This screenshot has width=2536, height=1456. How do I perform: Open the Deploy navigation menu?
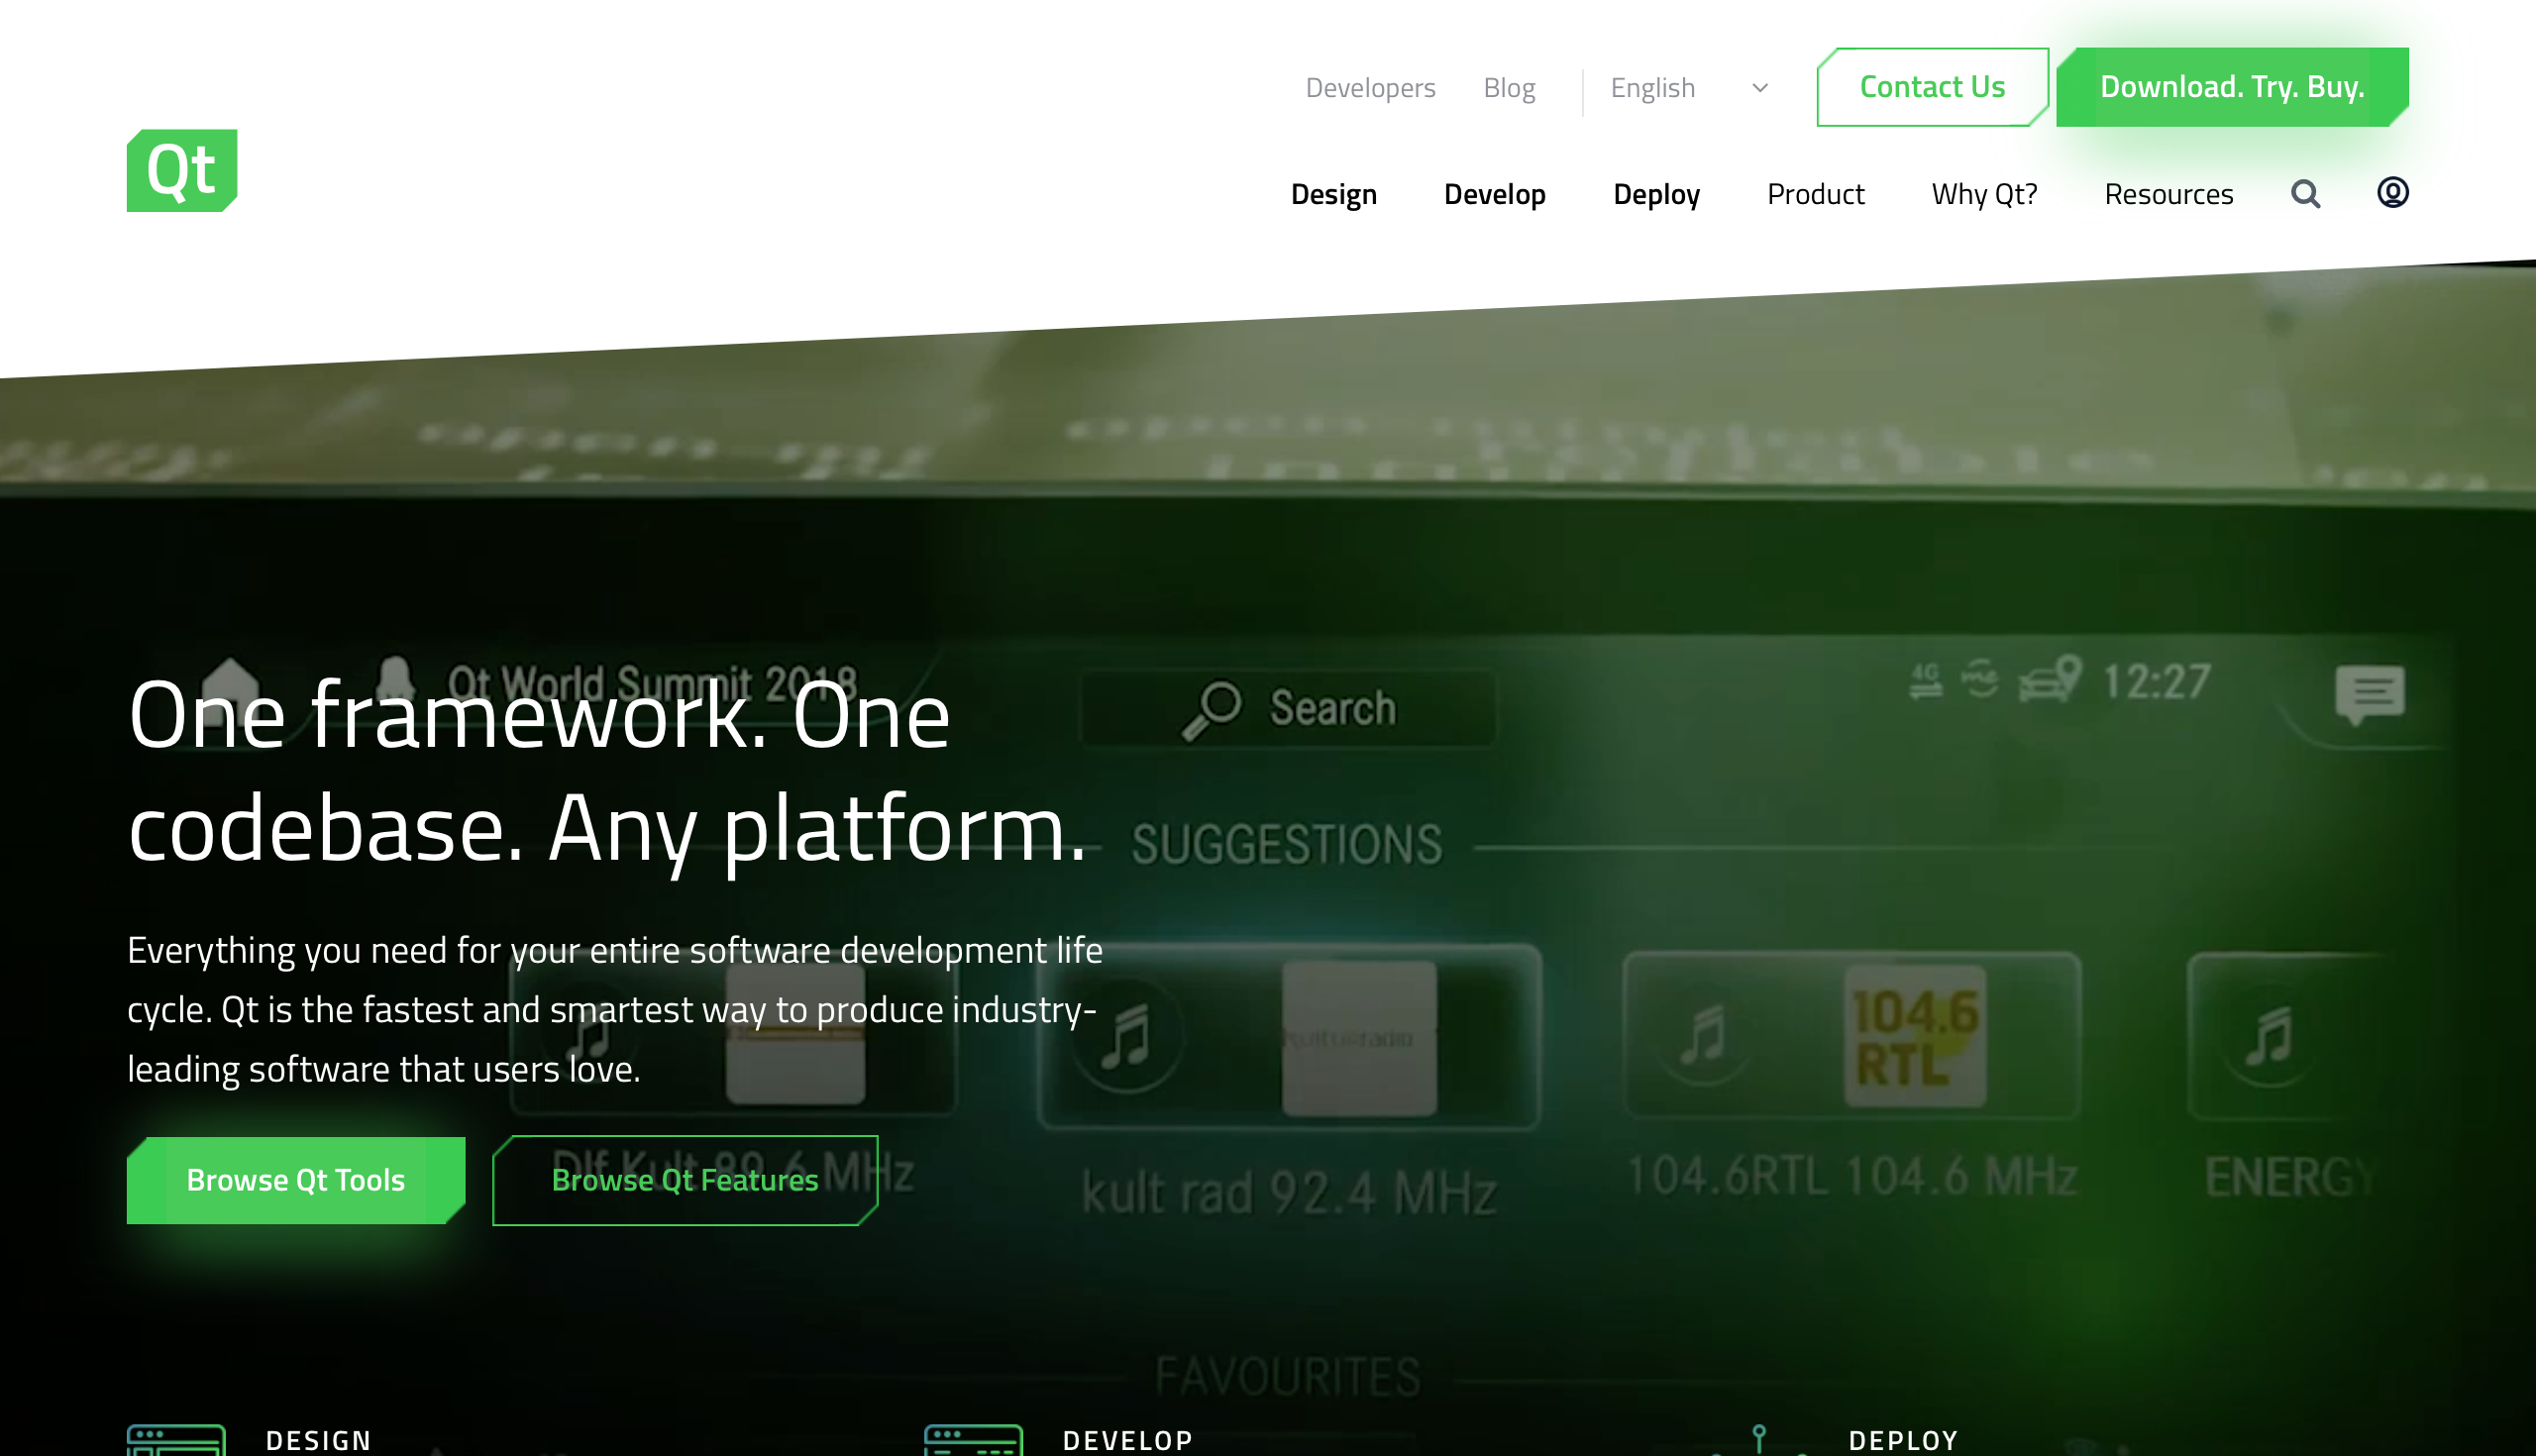click(1656, 194)
